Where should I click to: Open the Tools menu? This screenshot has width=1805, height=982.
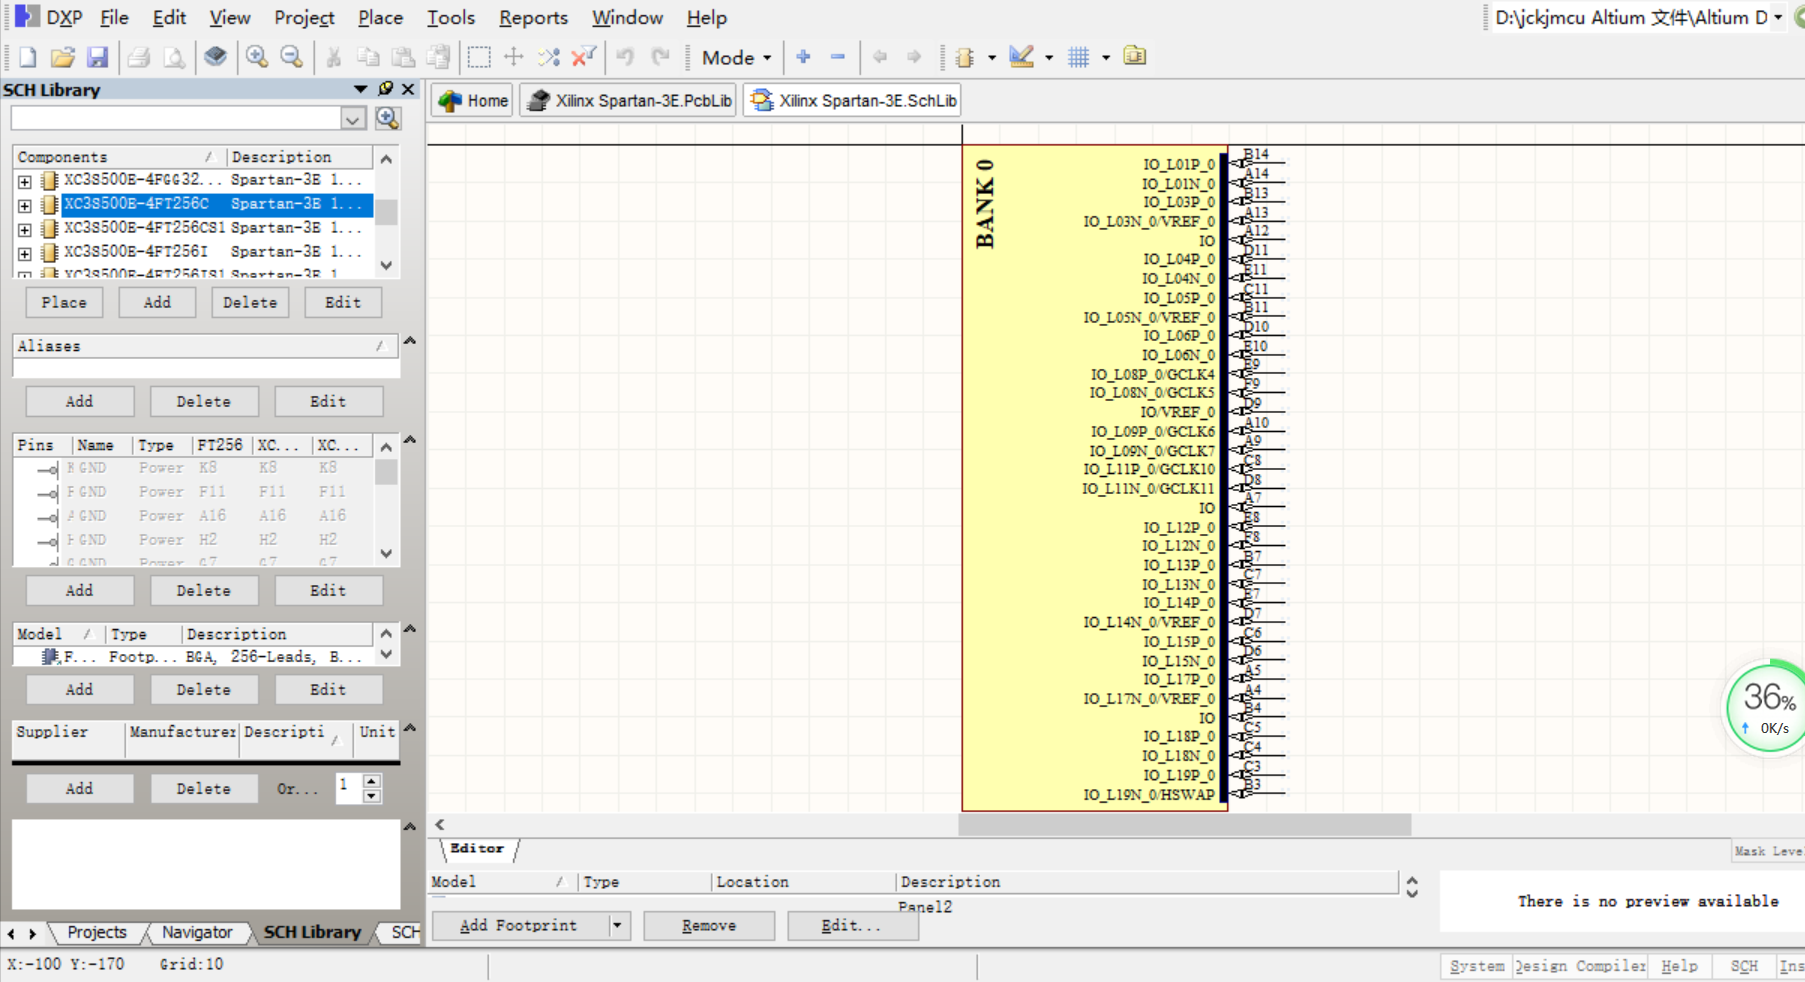[450, 18]
